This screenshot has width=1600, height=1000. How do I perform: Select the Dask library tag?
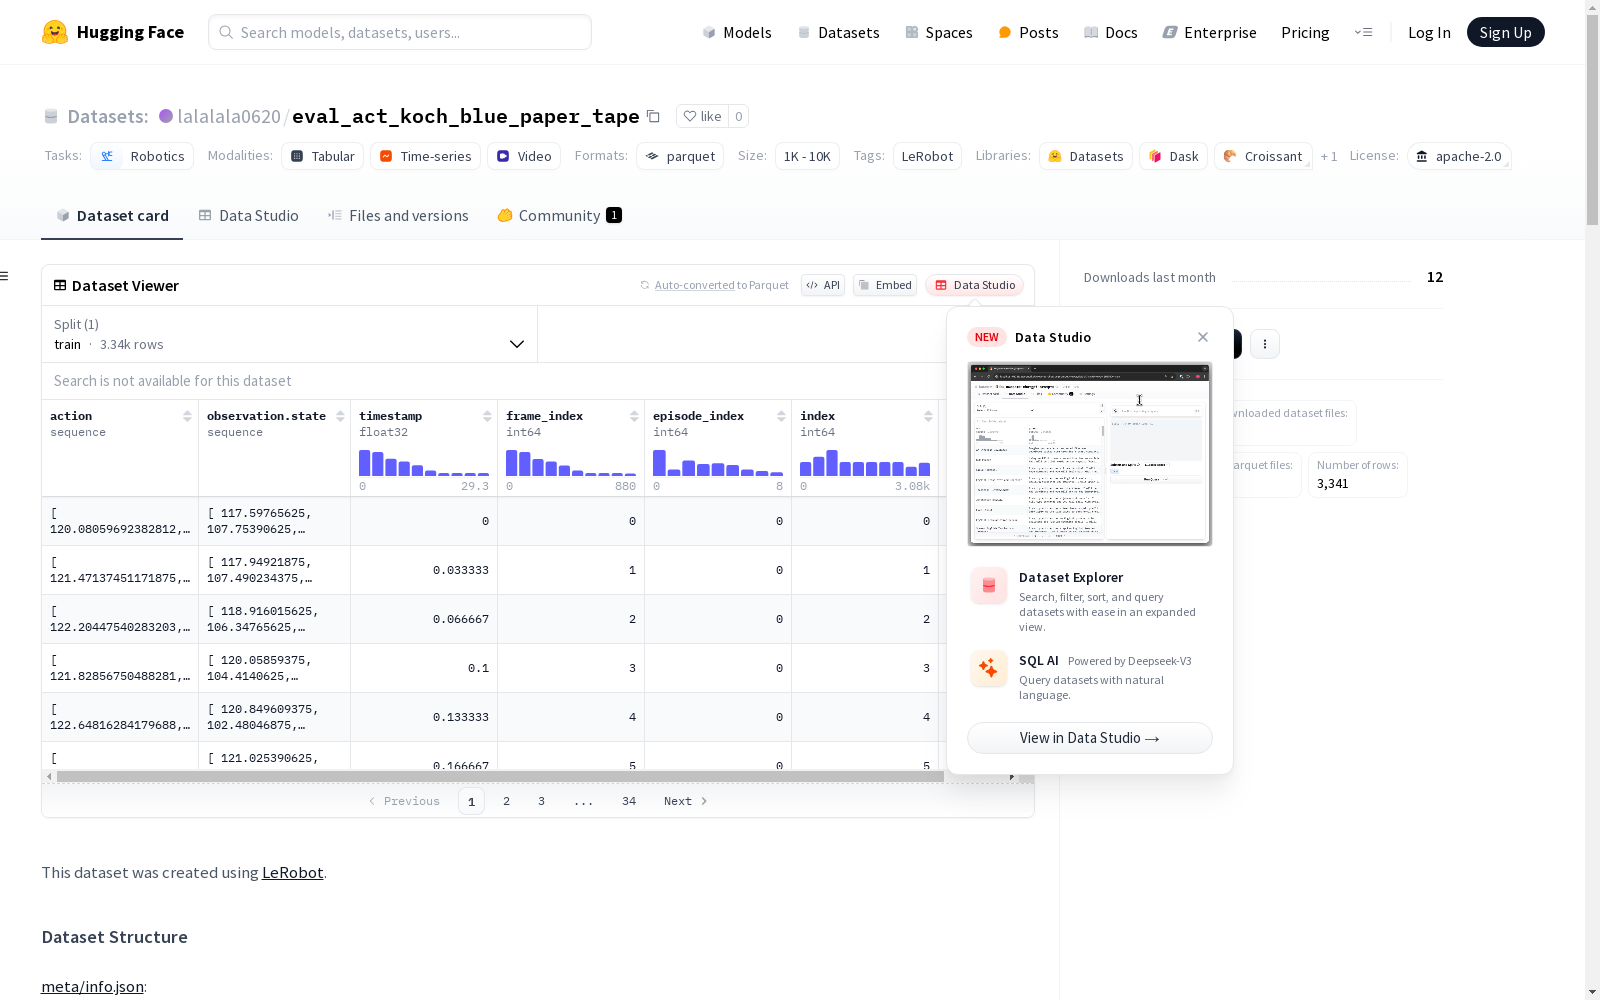coord(1173,156)
